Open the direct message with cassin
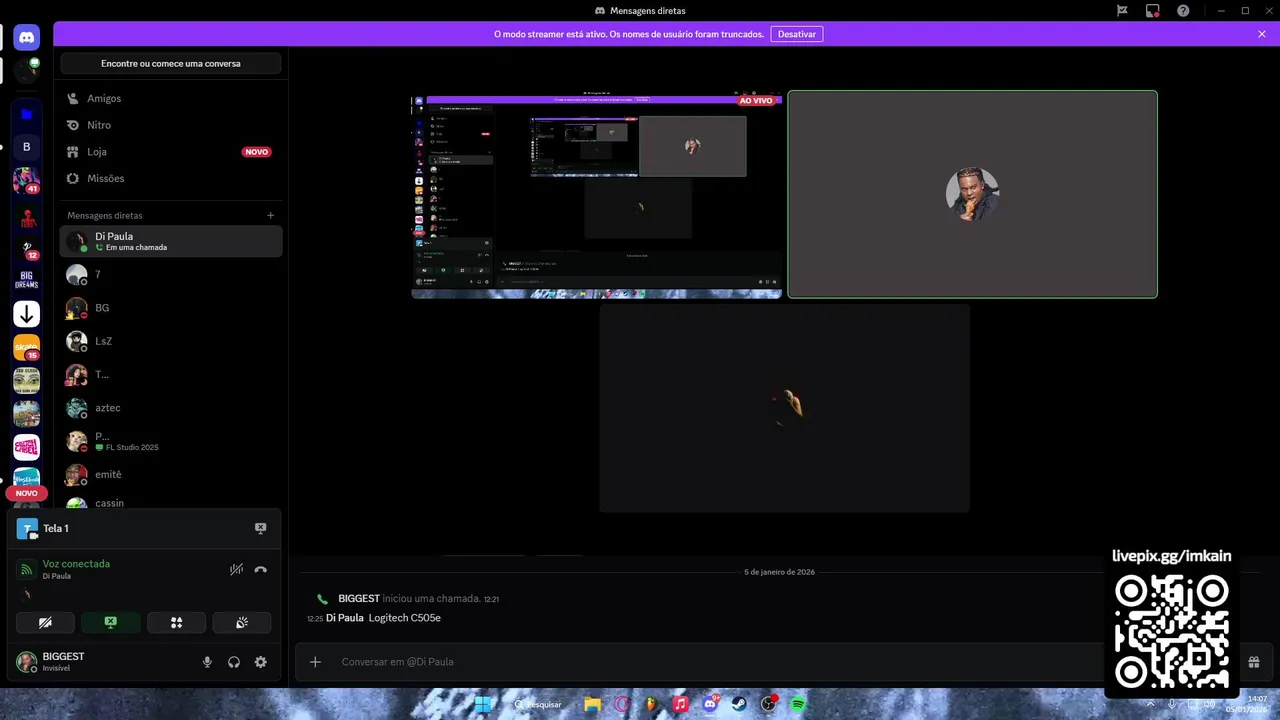This screenshot has height=720, width=1280. click(171, 503)
